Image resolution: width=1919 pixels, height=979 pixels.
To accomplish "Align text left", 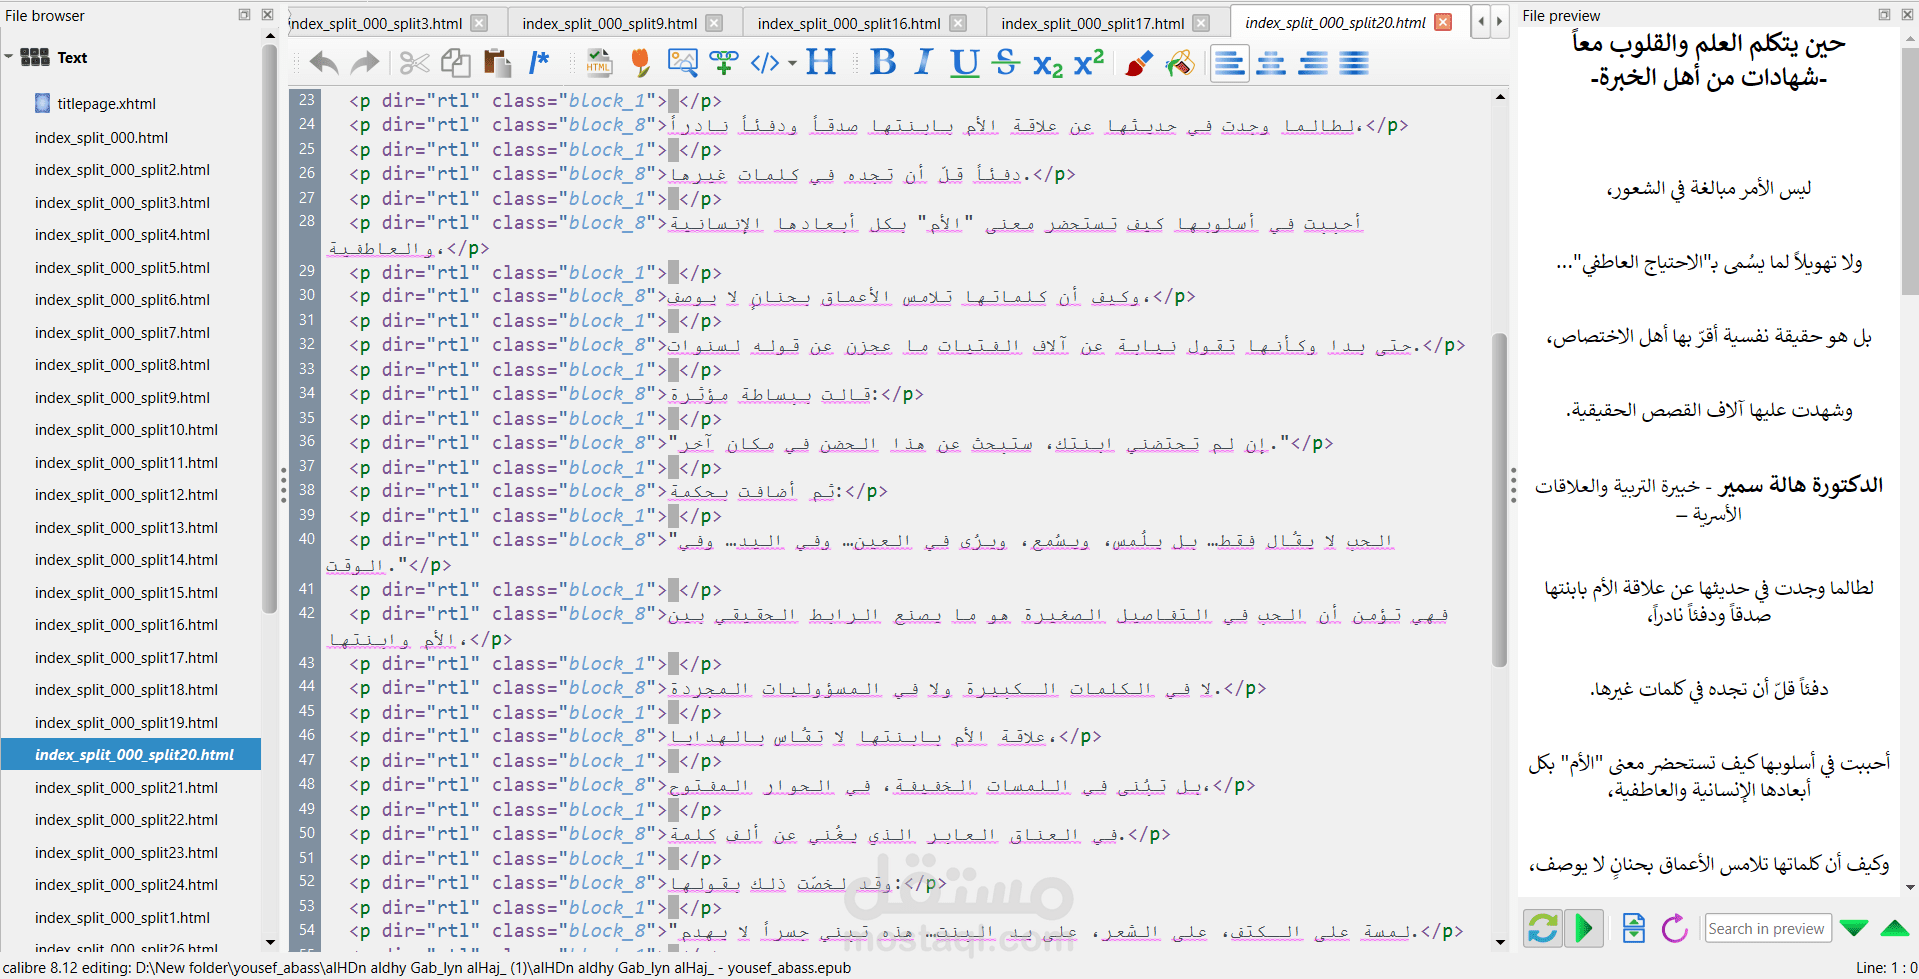I will tap(1230, 63).
